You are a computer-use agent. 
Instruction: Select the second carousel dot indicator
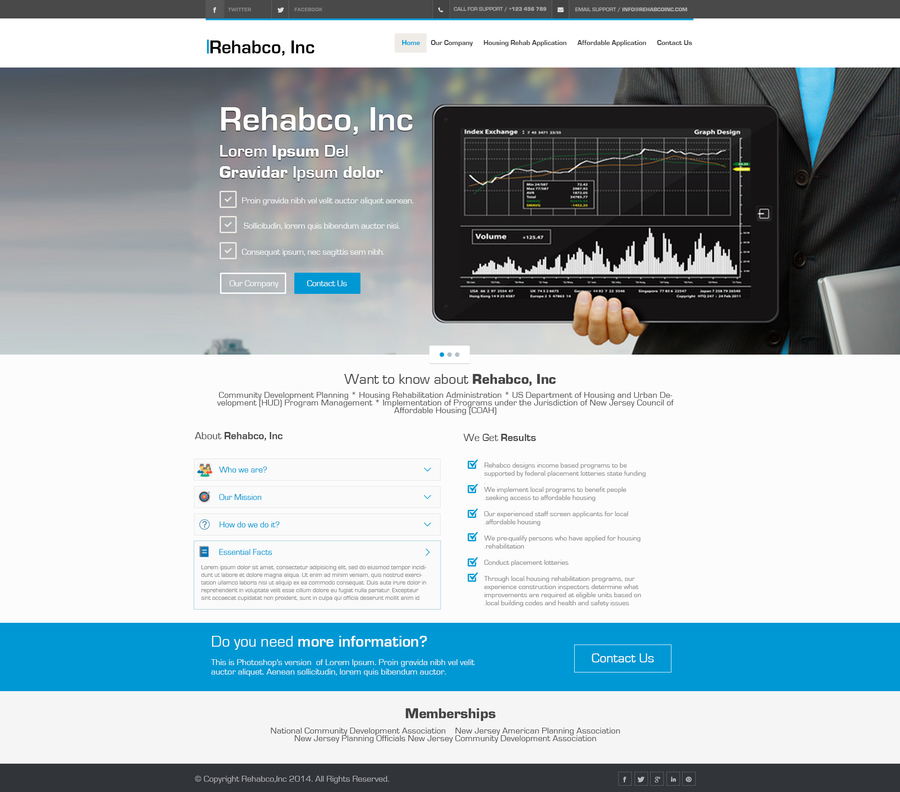tap(449, 354)
